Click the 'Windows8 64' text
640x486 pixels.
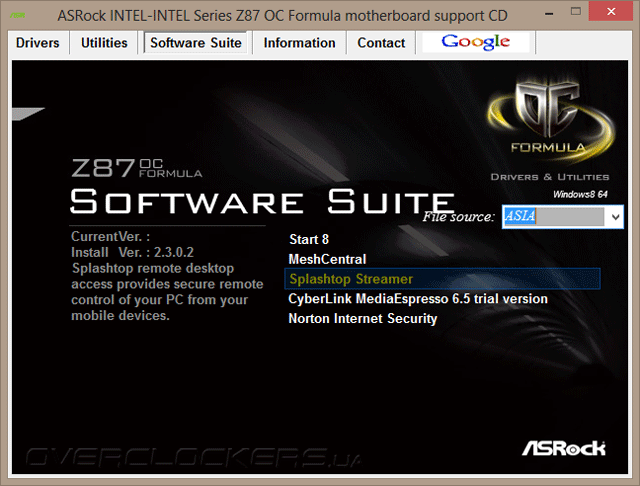[580, 194]
